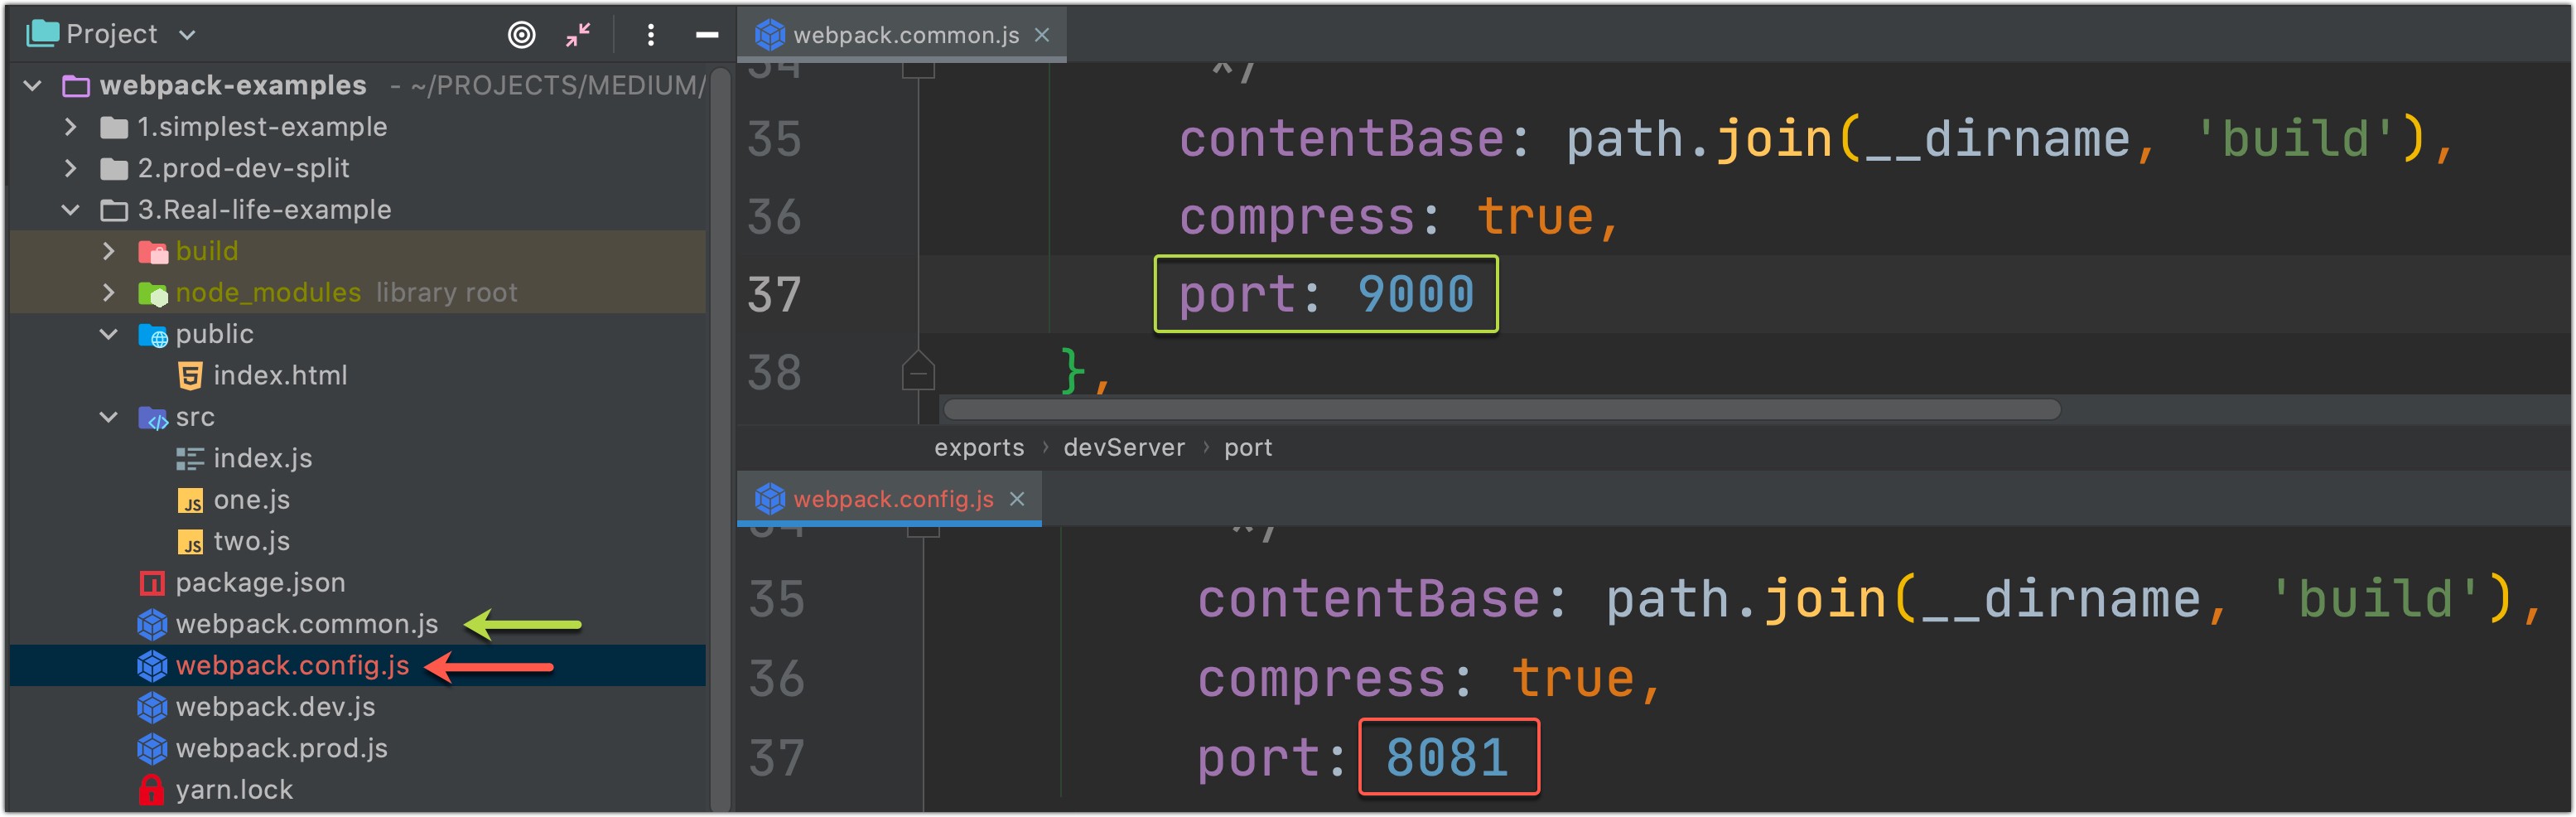Click the port value 9000 in top editor
The width and height of the screenshot is (2576, 817).
[x=1415, y=294]
